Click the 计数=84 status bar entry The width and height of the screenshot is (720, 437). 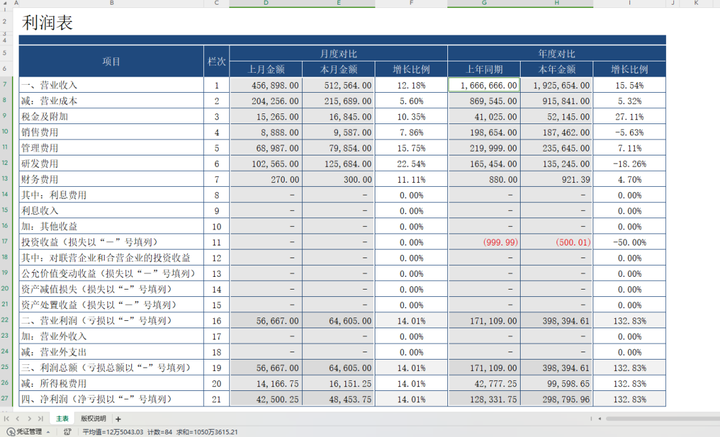coord(160,432)
